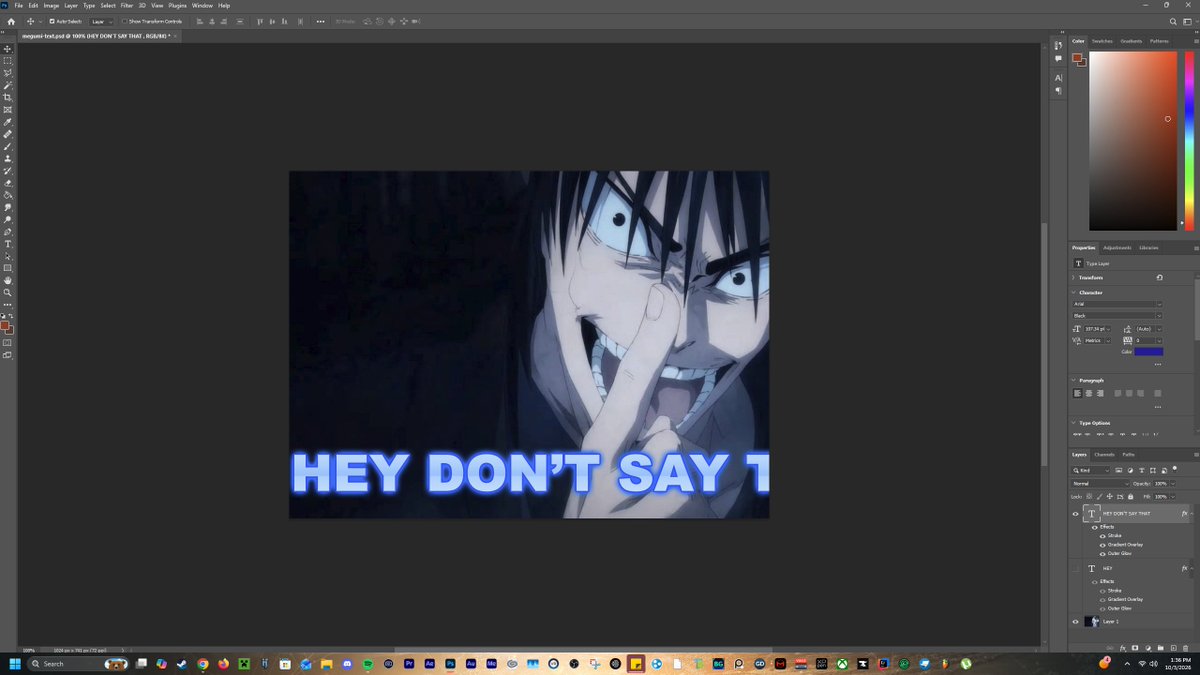Click the Windows Start button

pos(15,663)
